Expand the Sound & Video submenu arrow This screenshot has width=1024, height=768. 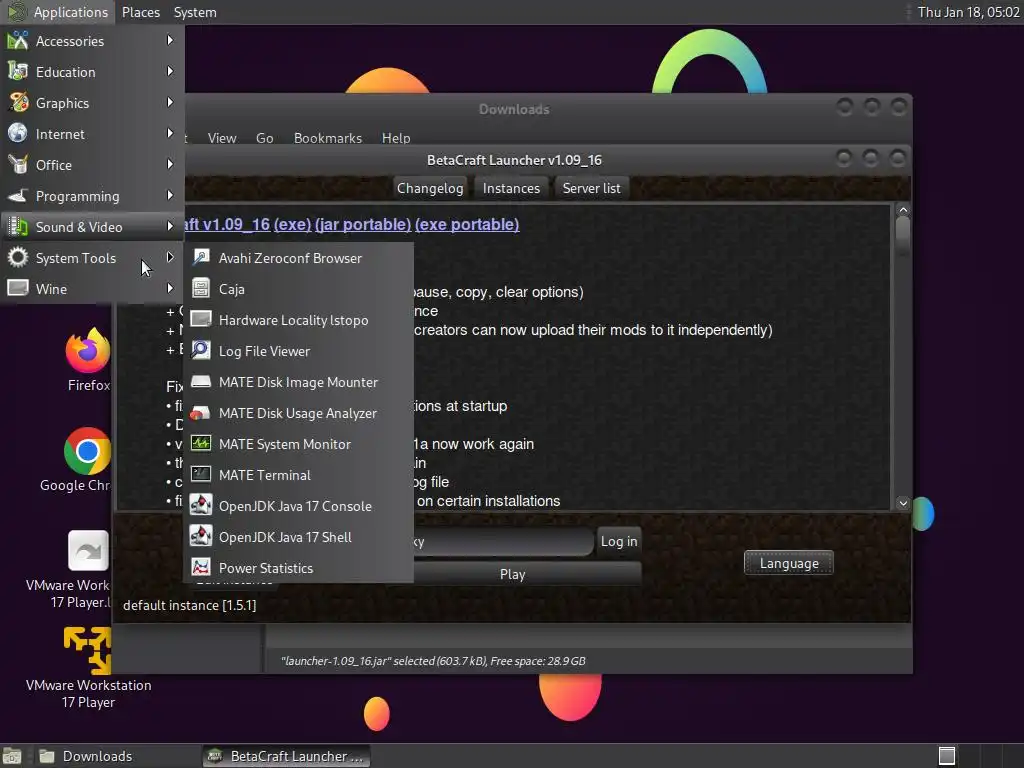coord(170,227)
